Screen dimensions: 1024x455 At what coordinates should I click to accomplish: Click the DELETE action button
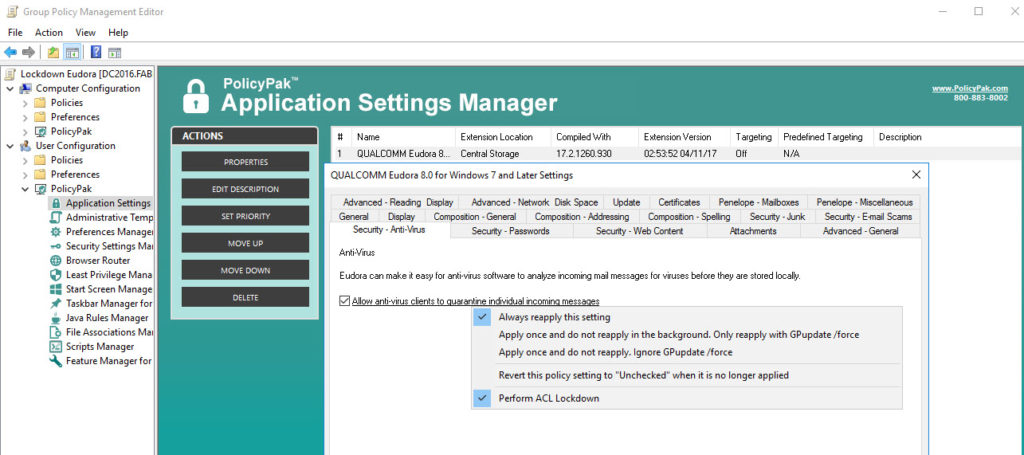click(246, 298)
